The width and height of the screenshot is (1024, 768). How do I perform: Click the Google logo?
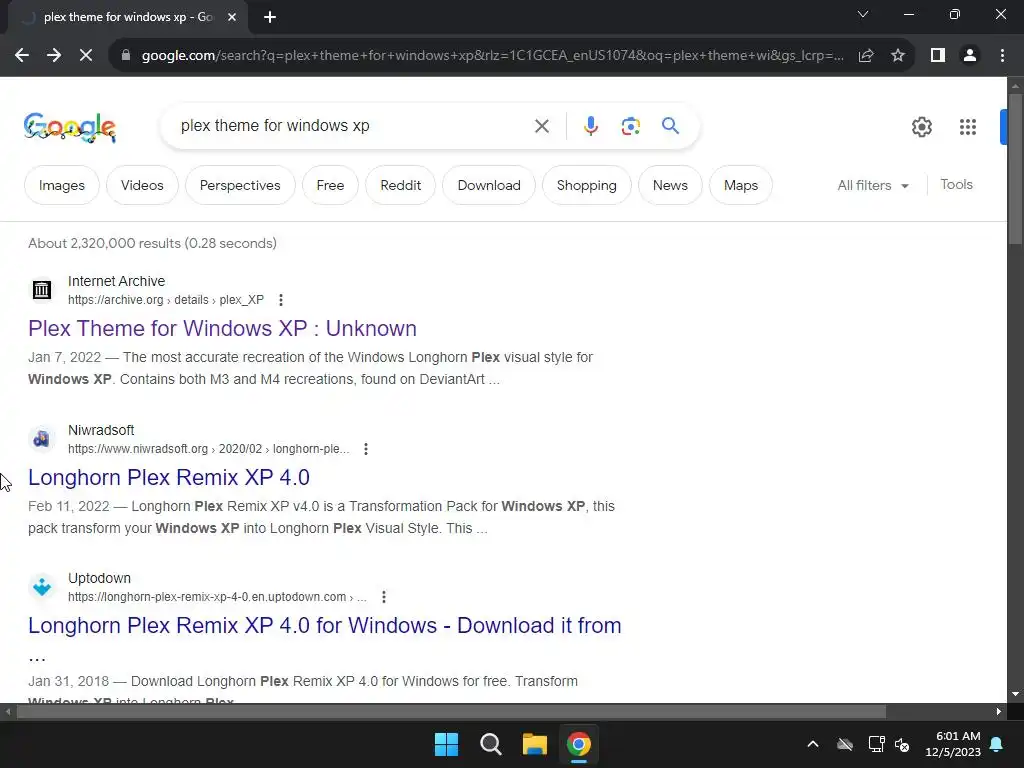coord(70,127)
